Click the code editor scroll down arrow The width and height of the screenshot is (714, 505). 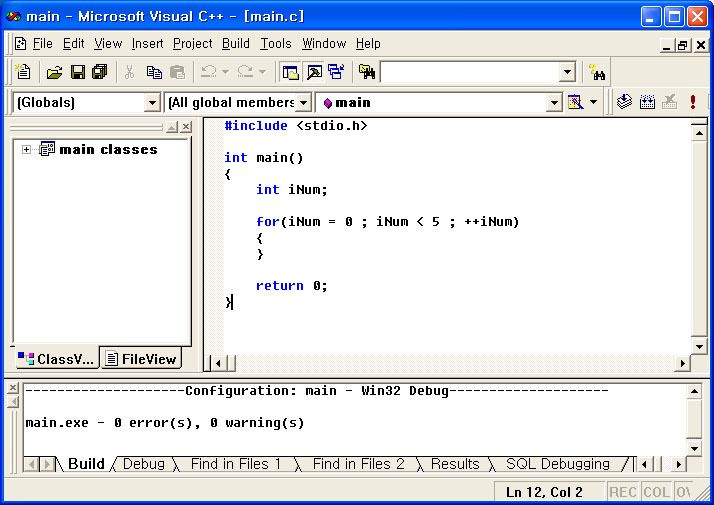(699, 347)
